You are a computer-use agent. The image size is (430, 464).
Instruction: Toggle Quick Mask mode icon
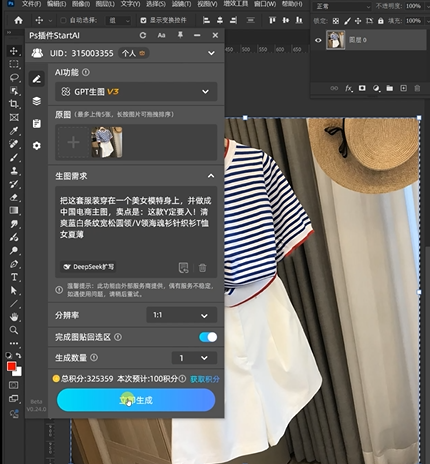click(x=14, y=385)
